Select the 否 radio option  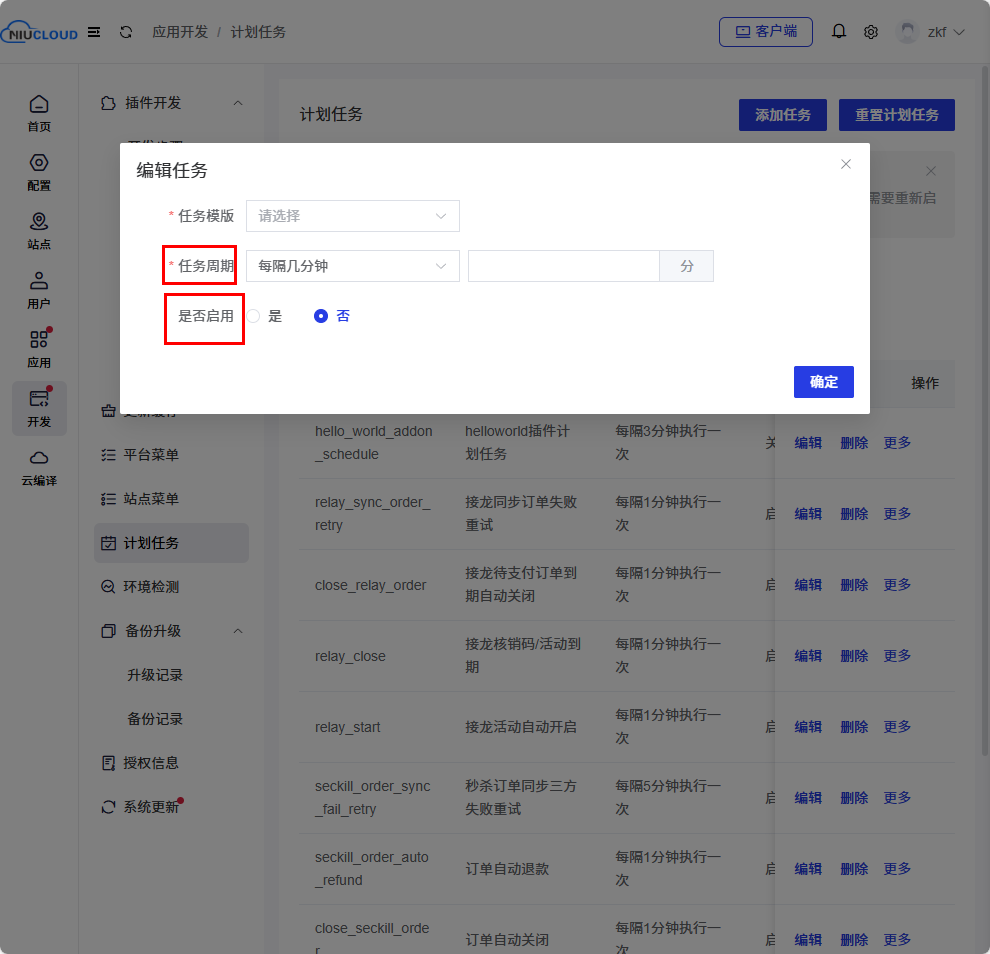coord(321,316)
